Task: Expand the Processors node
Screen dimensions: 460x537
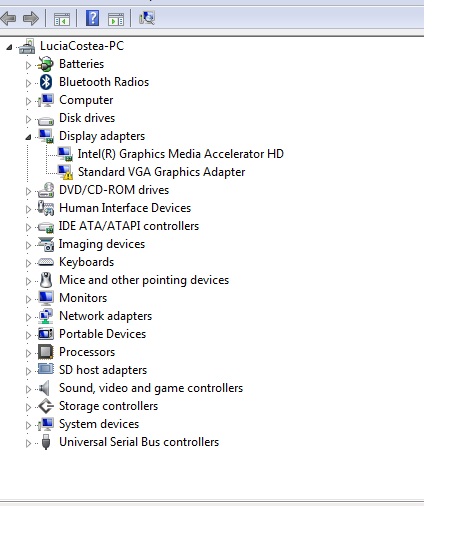Action: click(x=28, y=353)
